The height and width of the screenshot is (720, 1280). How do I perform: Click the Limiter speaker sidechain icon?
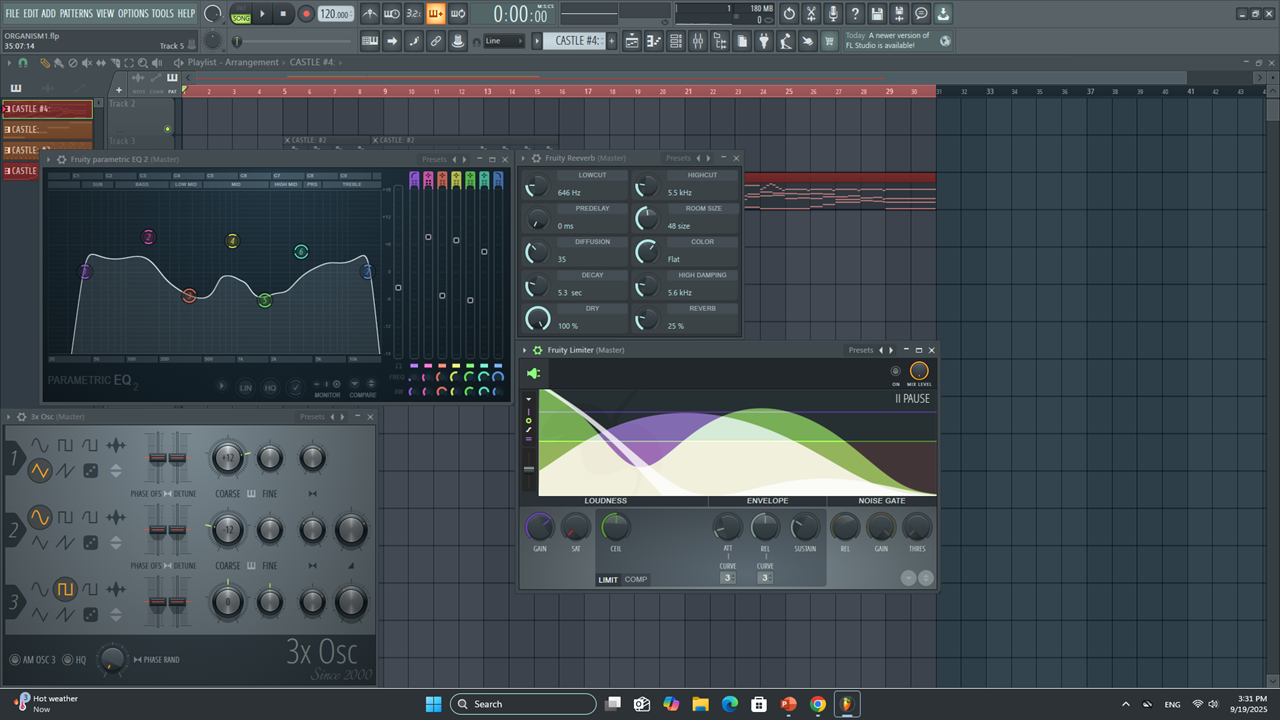pos(533,373)
